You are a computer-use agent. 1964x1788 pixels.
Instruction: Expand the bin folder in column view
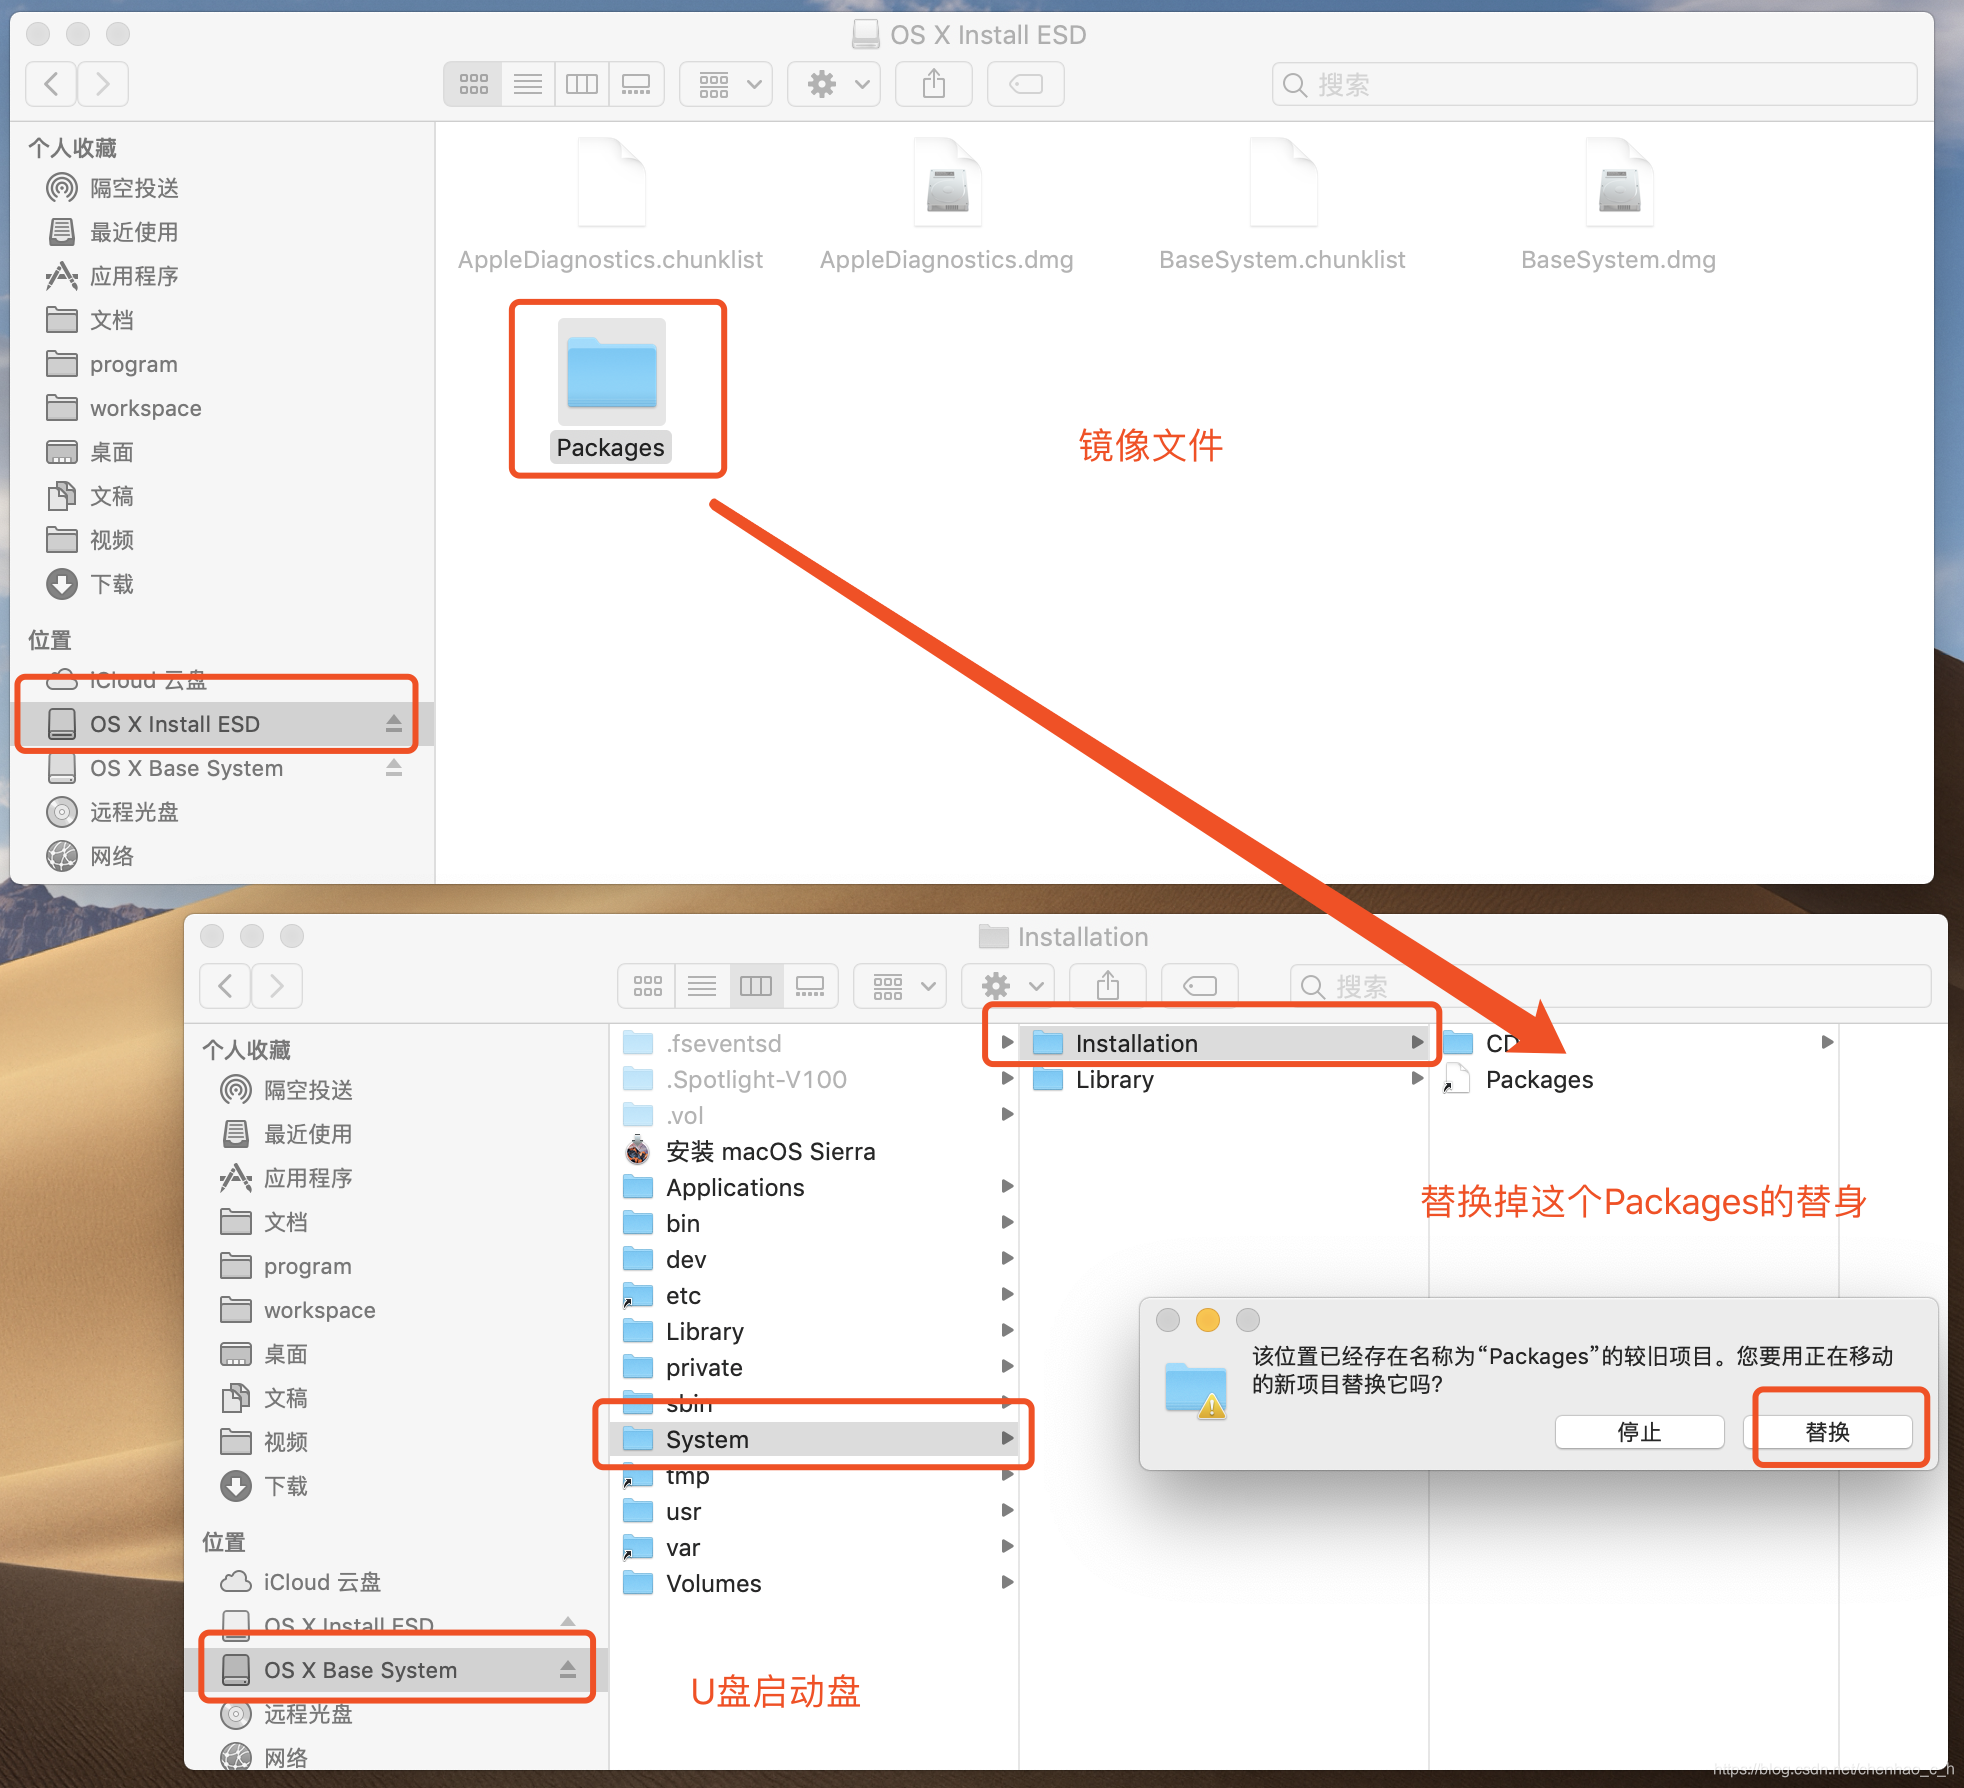[1007, 1223]
